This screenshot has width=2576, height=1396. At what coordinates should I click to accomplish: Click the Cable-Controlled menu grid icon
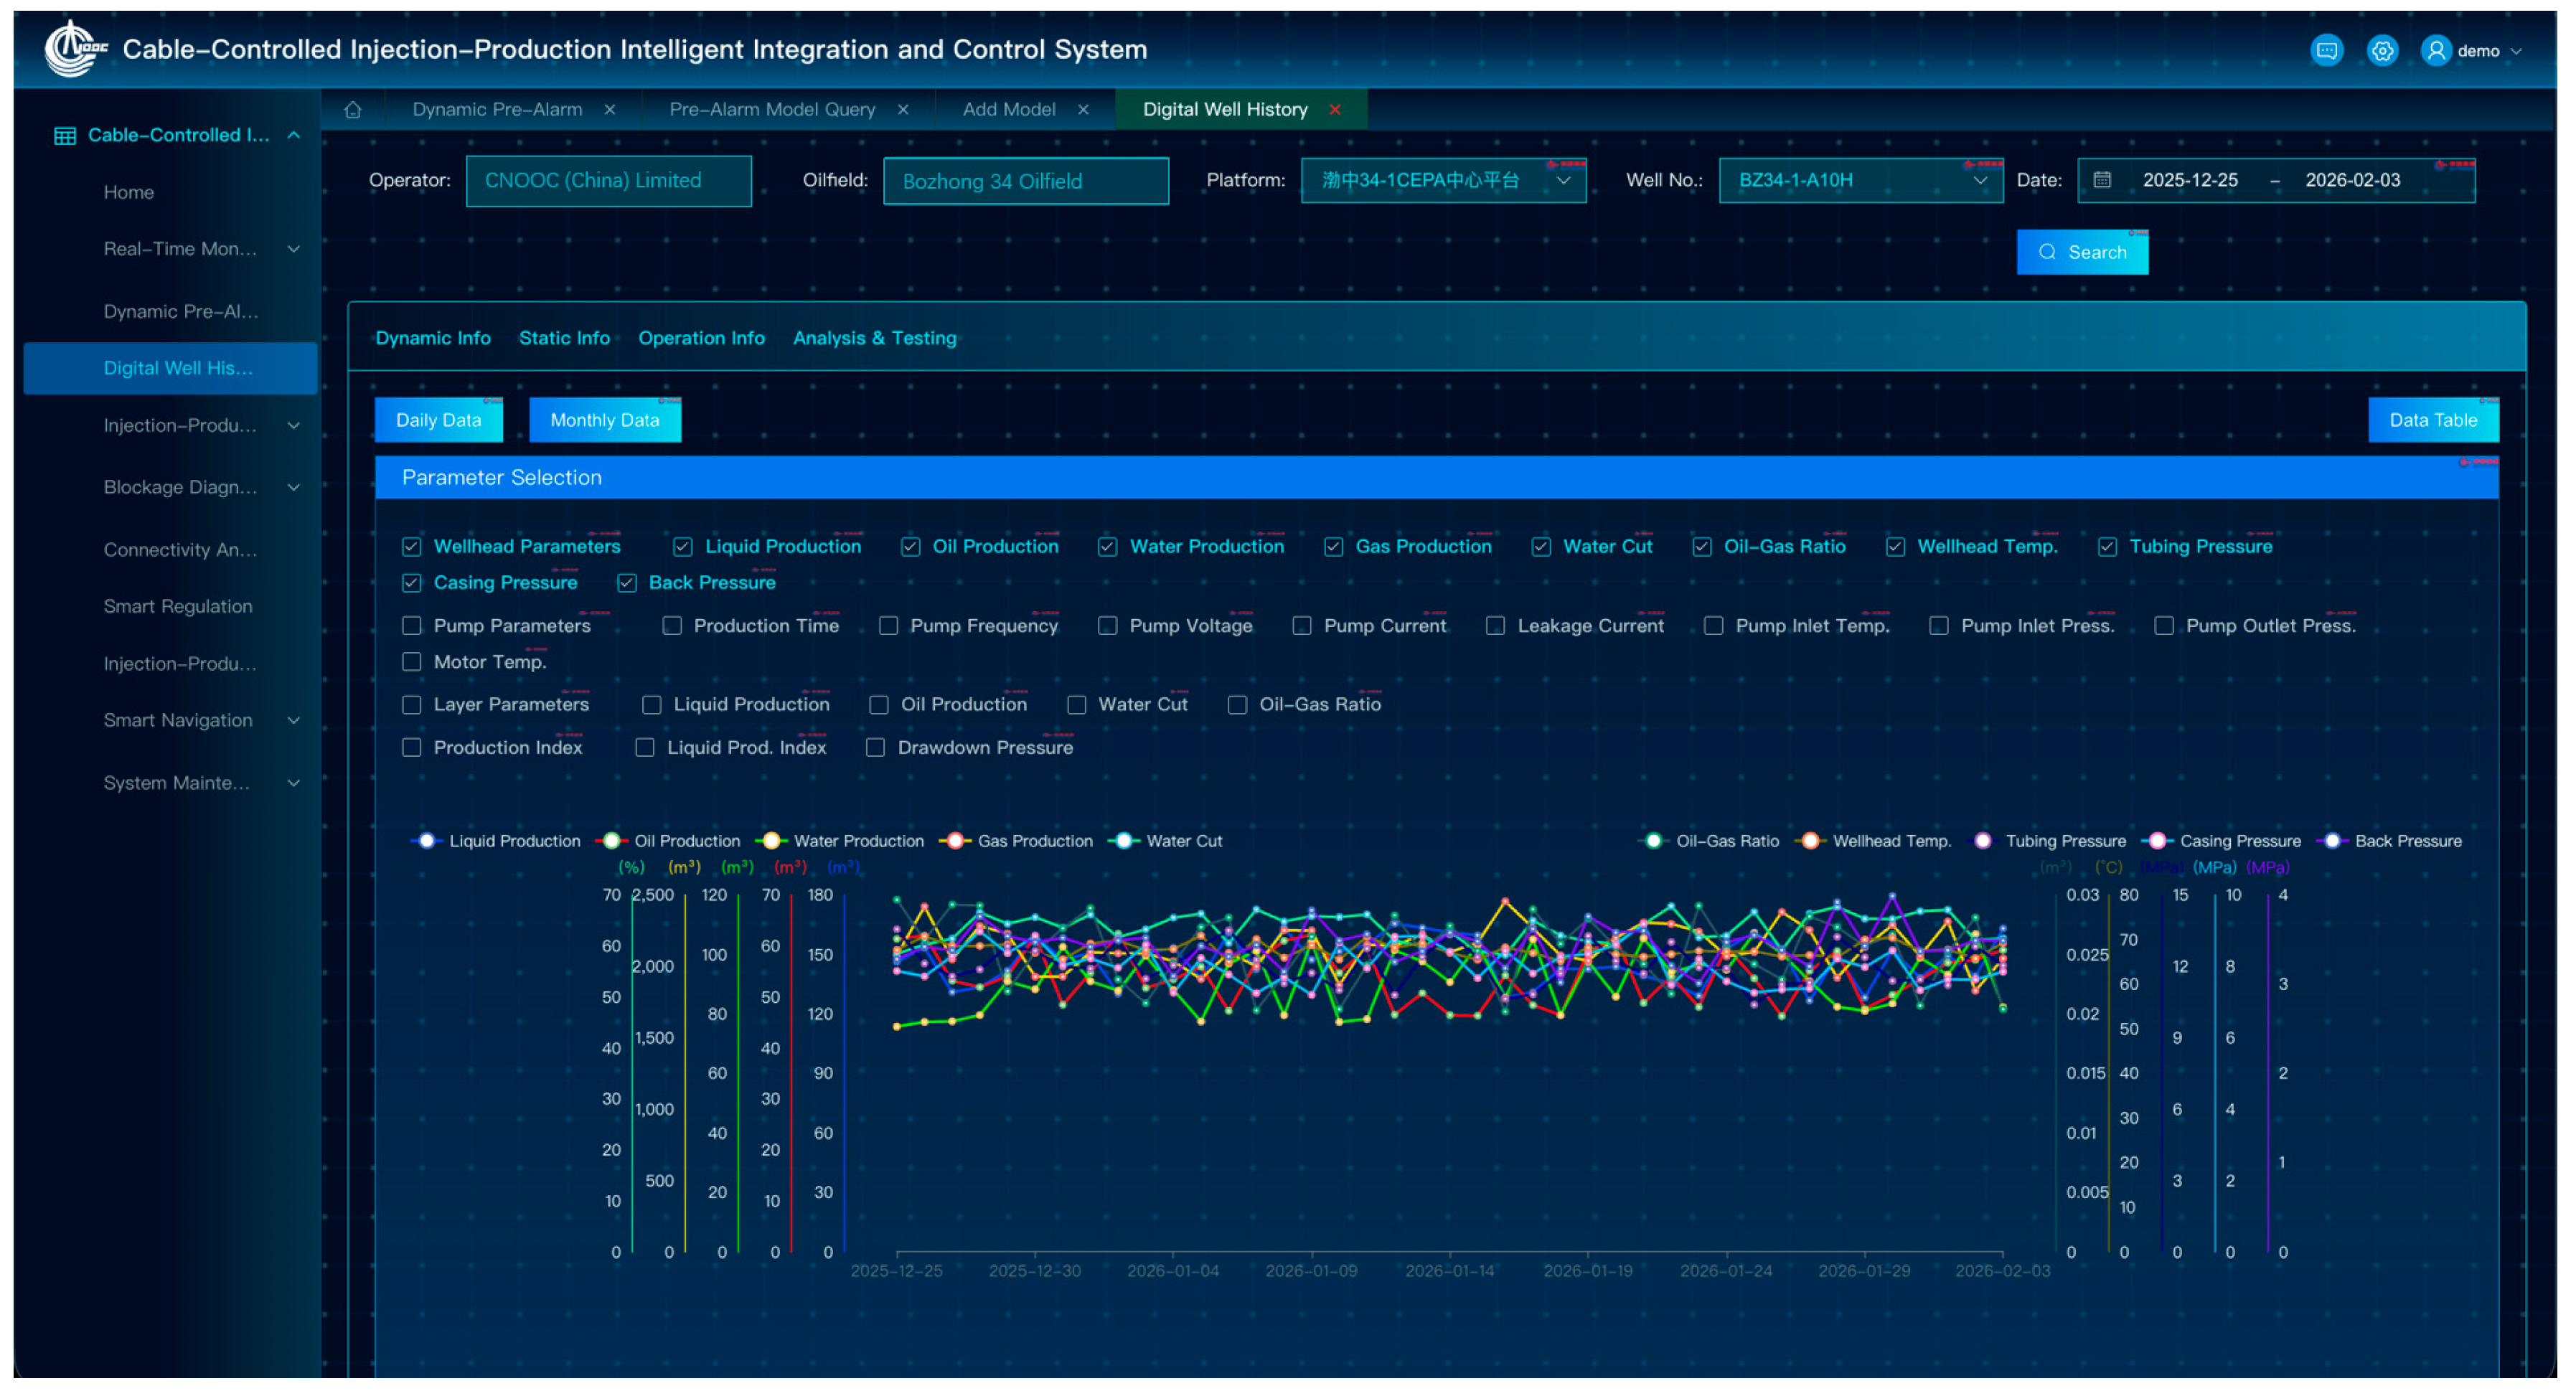(x=65, y=136)
